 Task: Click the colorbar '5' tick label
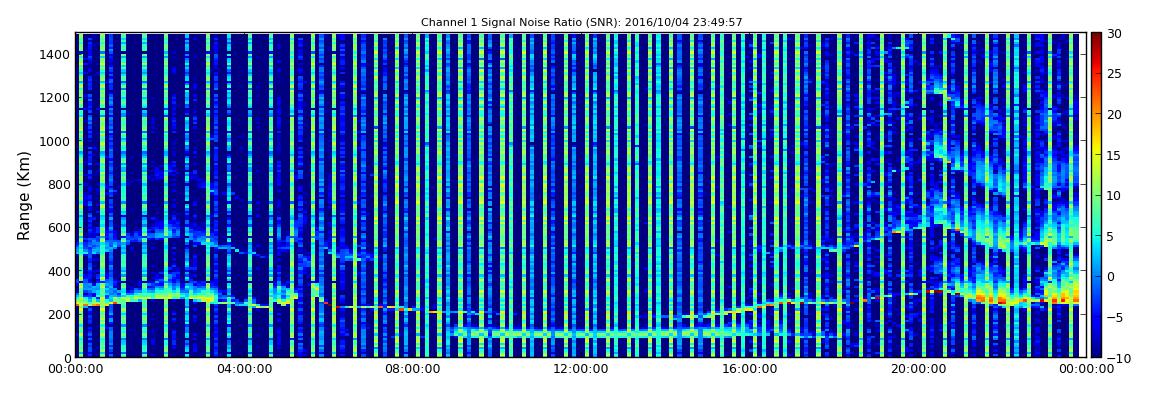pyautogui.click(x=1111, y=236)
